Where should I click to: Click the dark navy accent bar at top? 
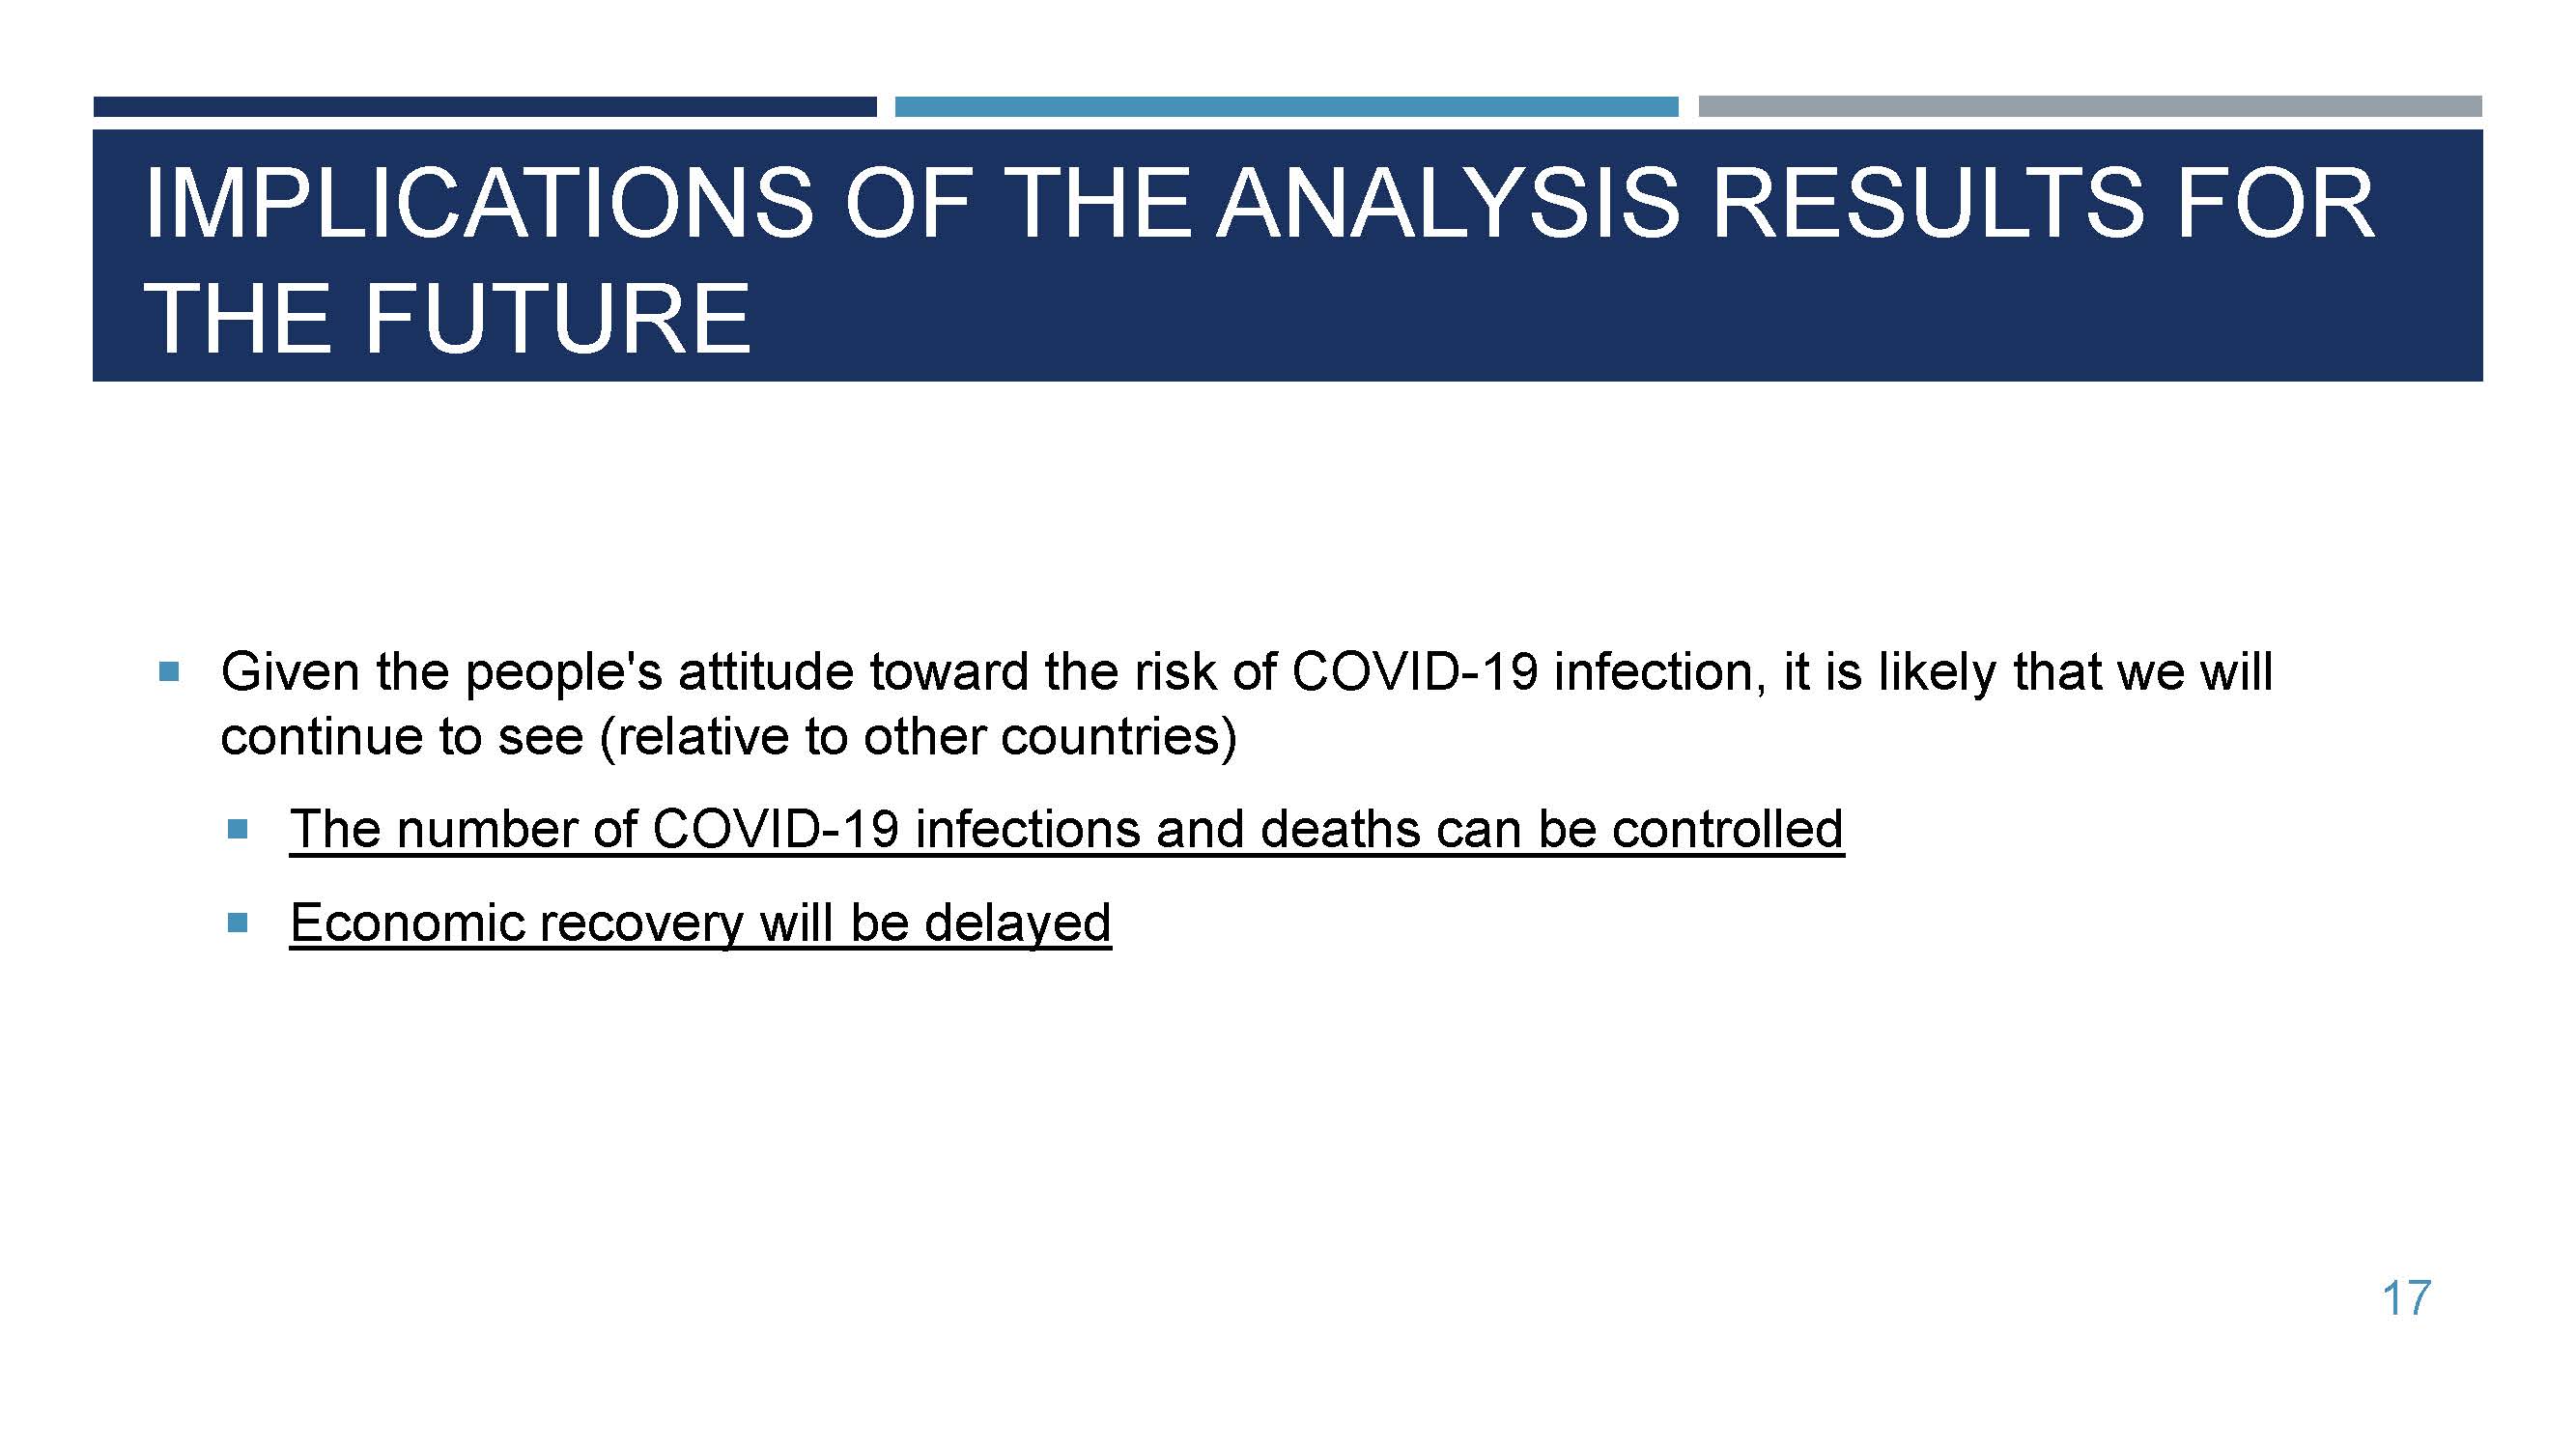pyautogui.click(x=485, y=107)
